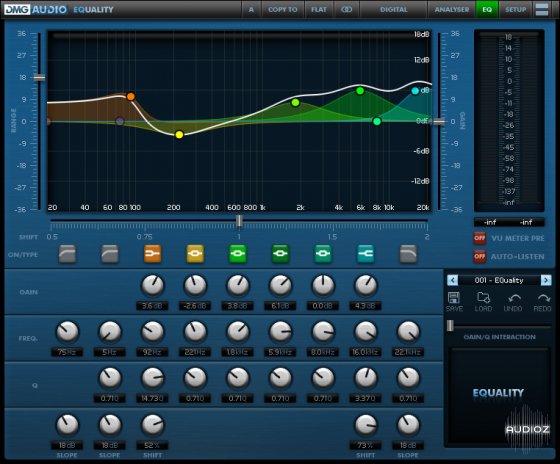Click the DMG Audio logo

(x=36, y=9)
